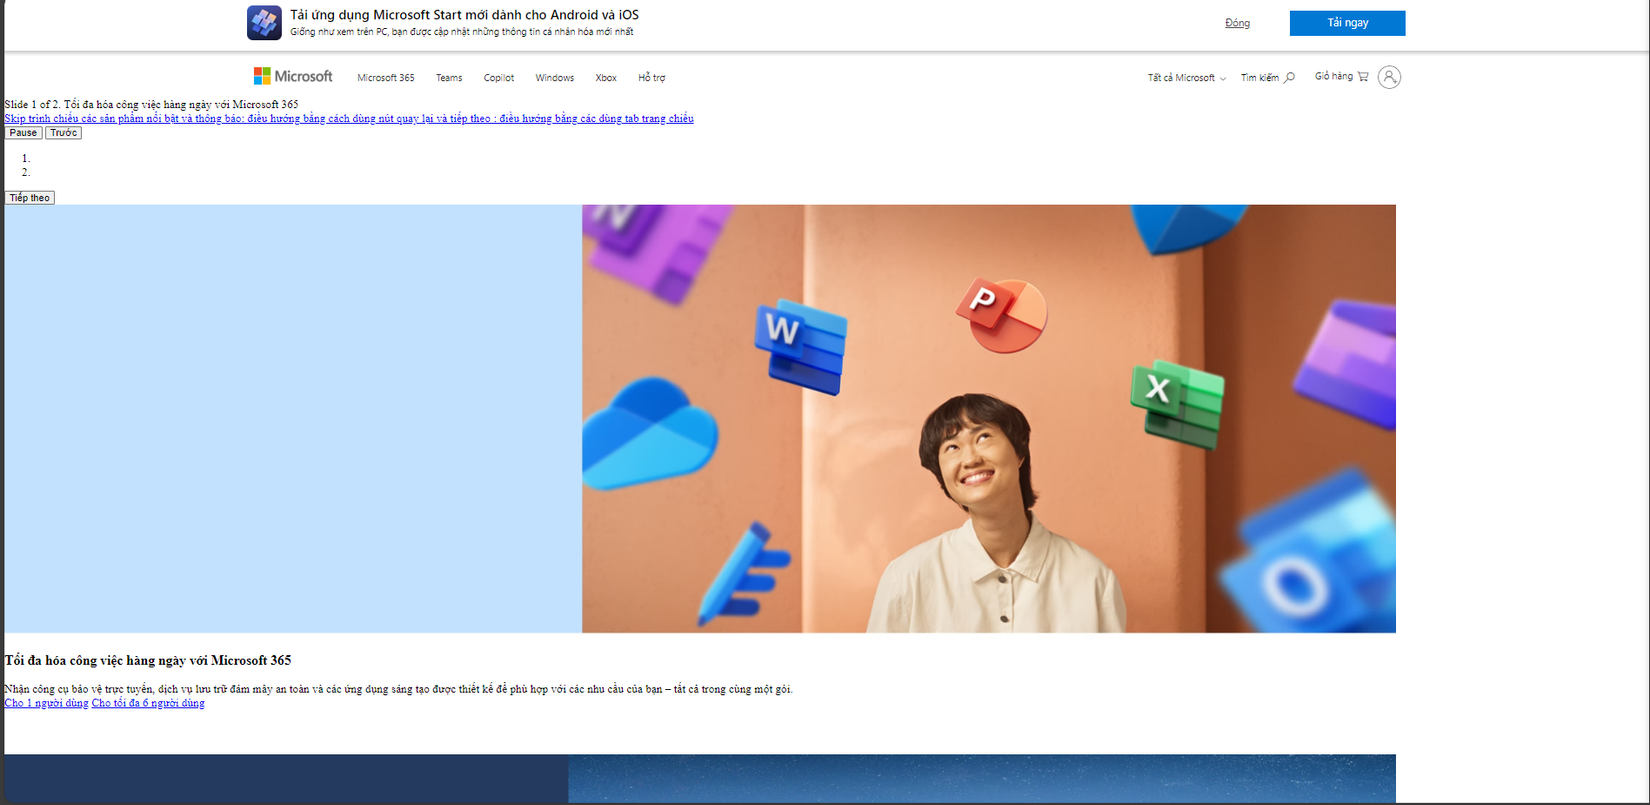The height and width of the screenshot is (805, 1650).
Task: Open Cho tối đa 6 người dùng link
Action: pos(148,703)
